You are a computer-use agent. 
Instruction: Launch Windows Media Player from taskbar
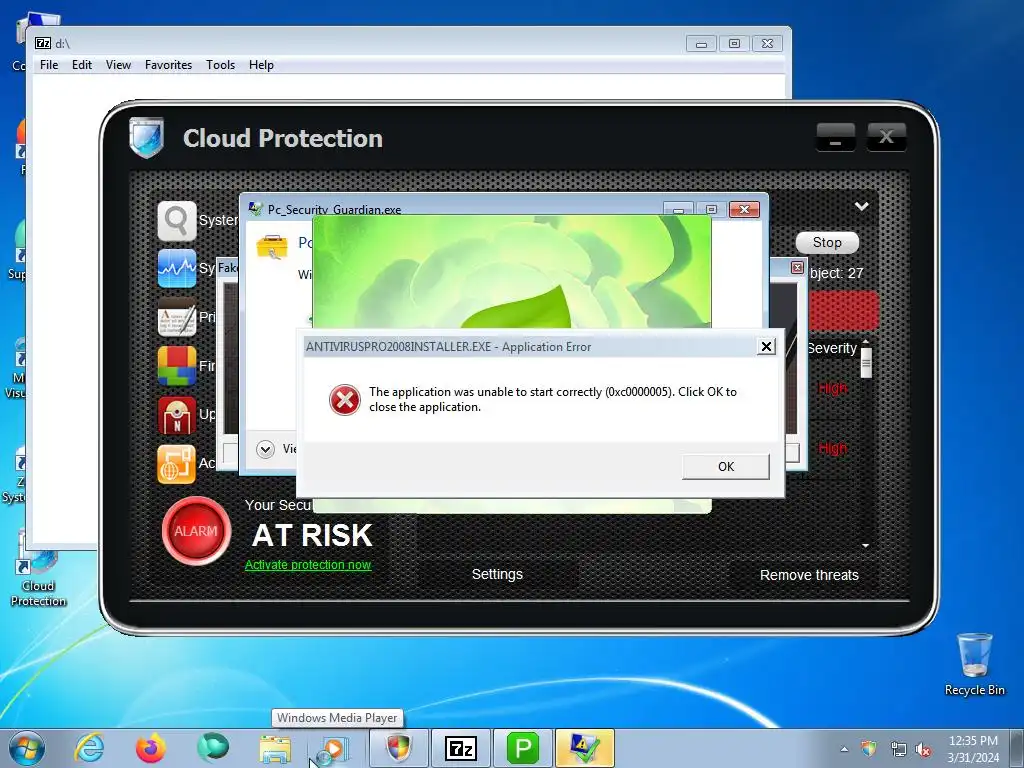click(334, 748)
